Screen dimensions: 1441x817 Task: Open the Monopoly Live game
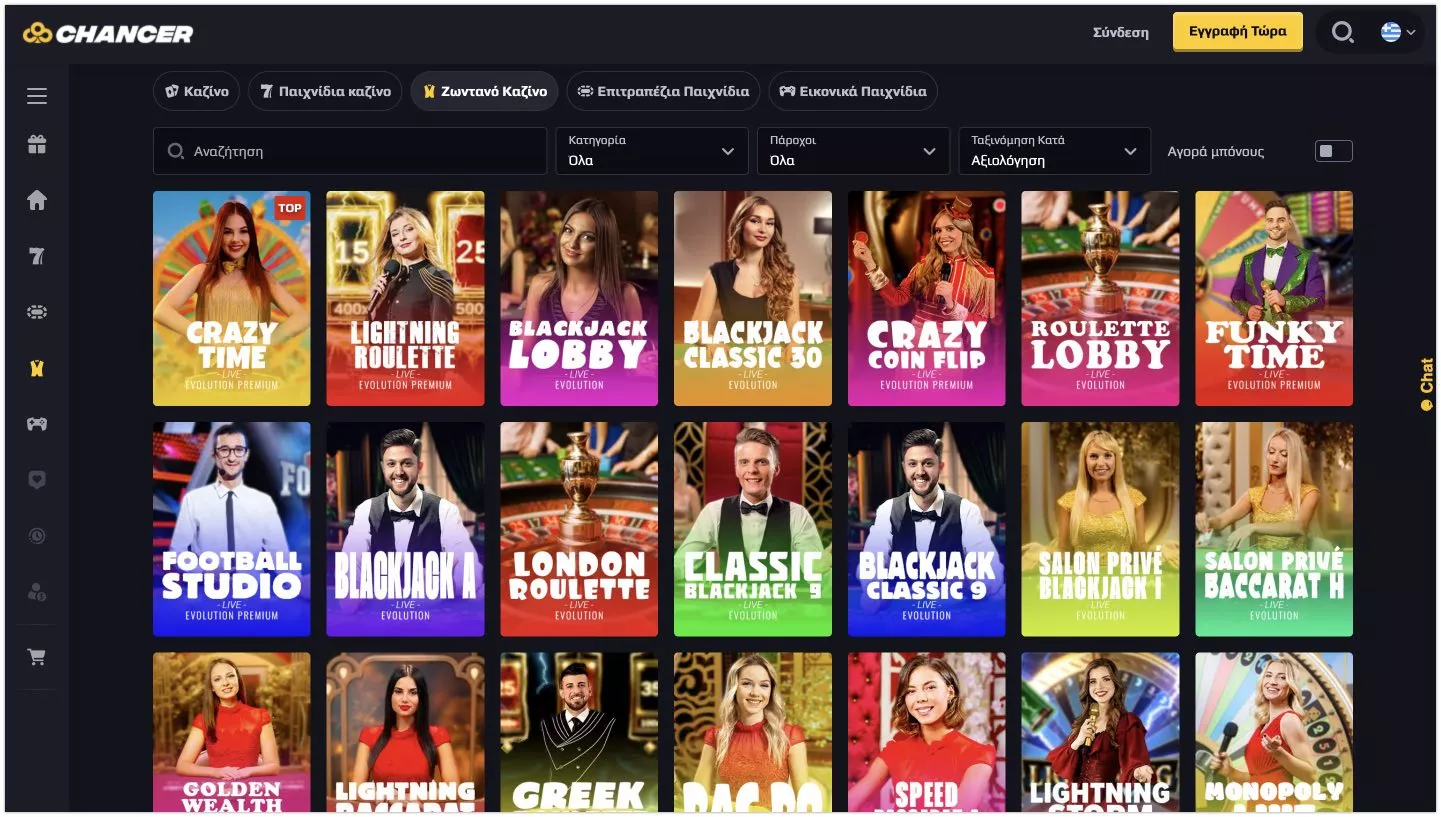pyautogui.click(x=1274, y=732)
